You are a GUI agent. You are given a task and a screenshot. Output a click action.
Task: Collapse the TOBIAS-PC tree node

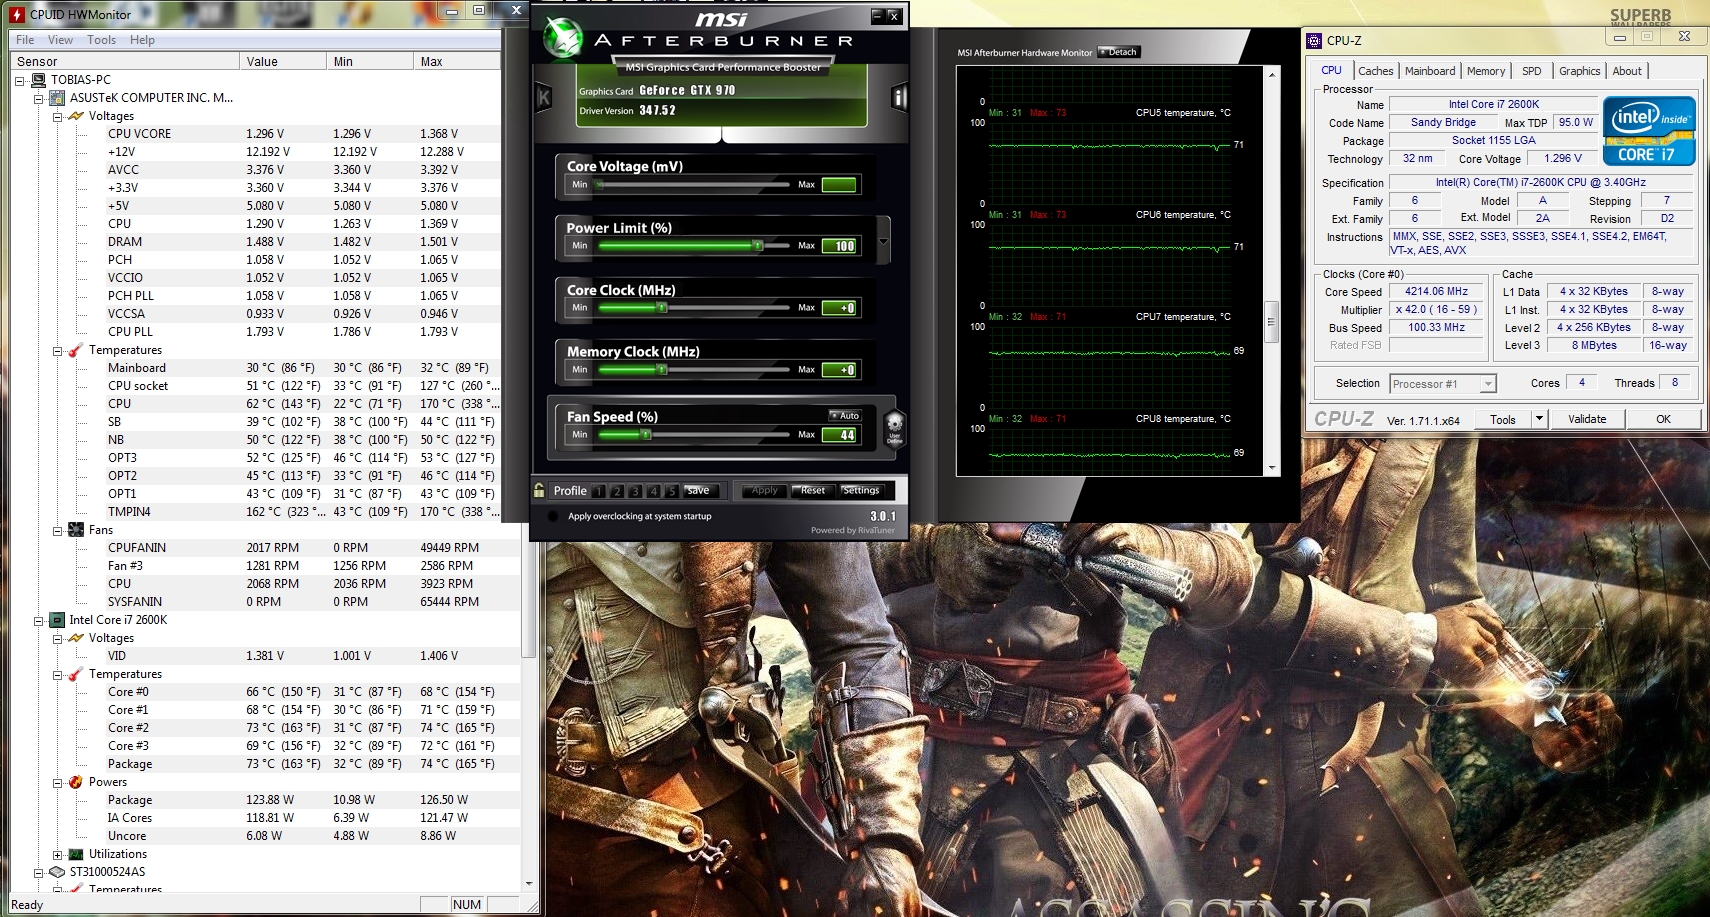pos(20,80)
